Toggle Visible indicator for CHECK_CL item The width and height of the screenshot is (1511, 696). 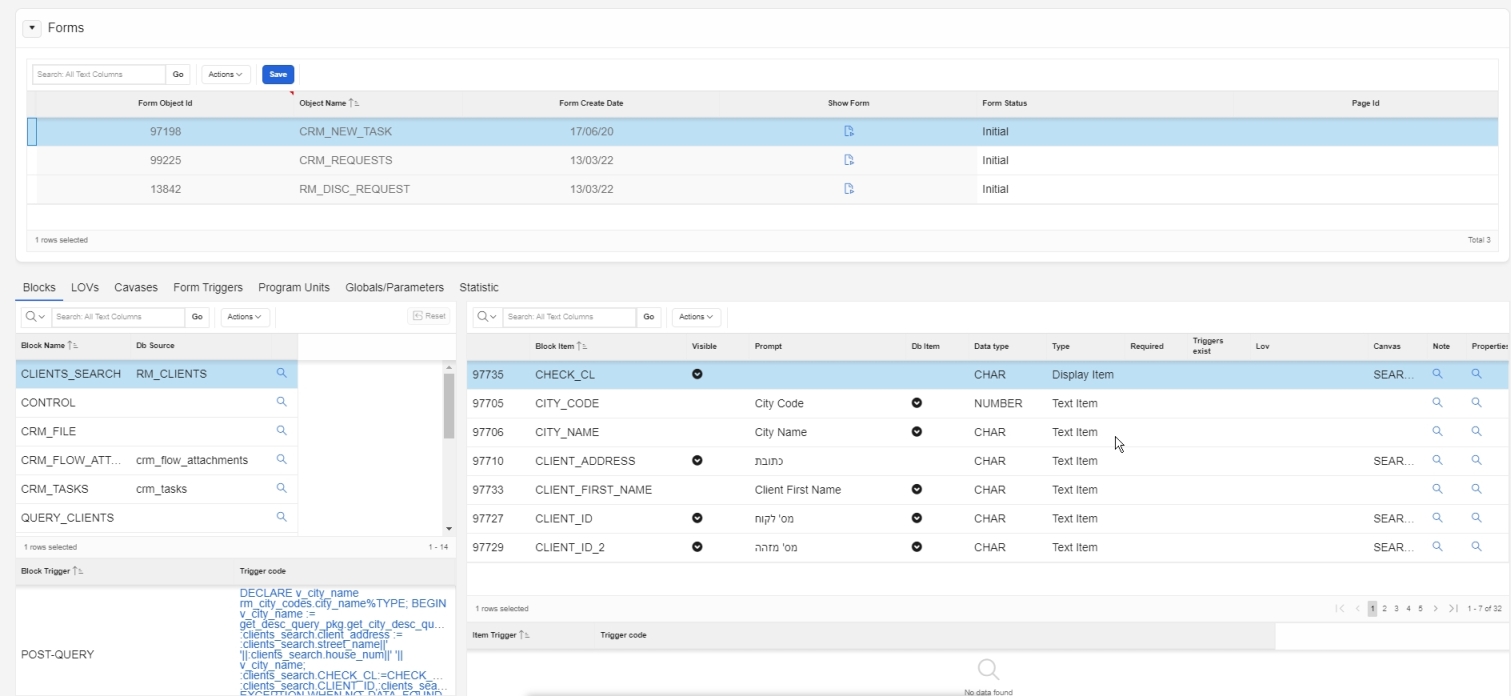pos(697,374)
